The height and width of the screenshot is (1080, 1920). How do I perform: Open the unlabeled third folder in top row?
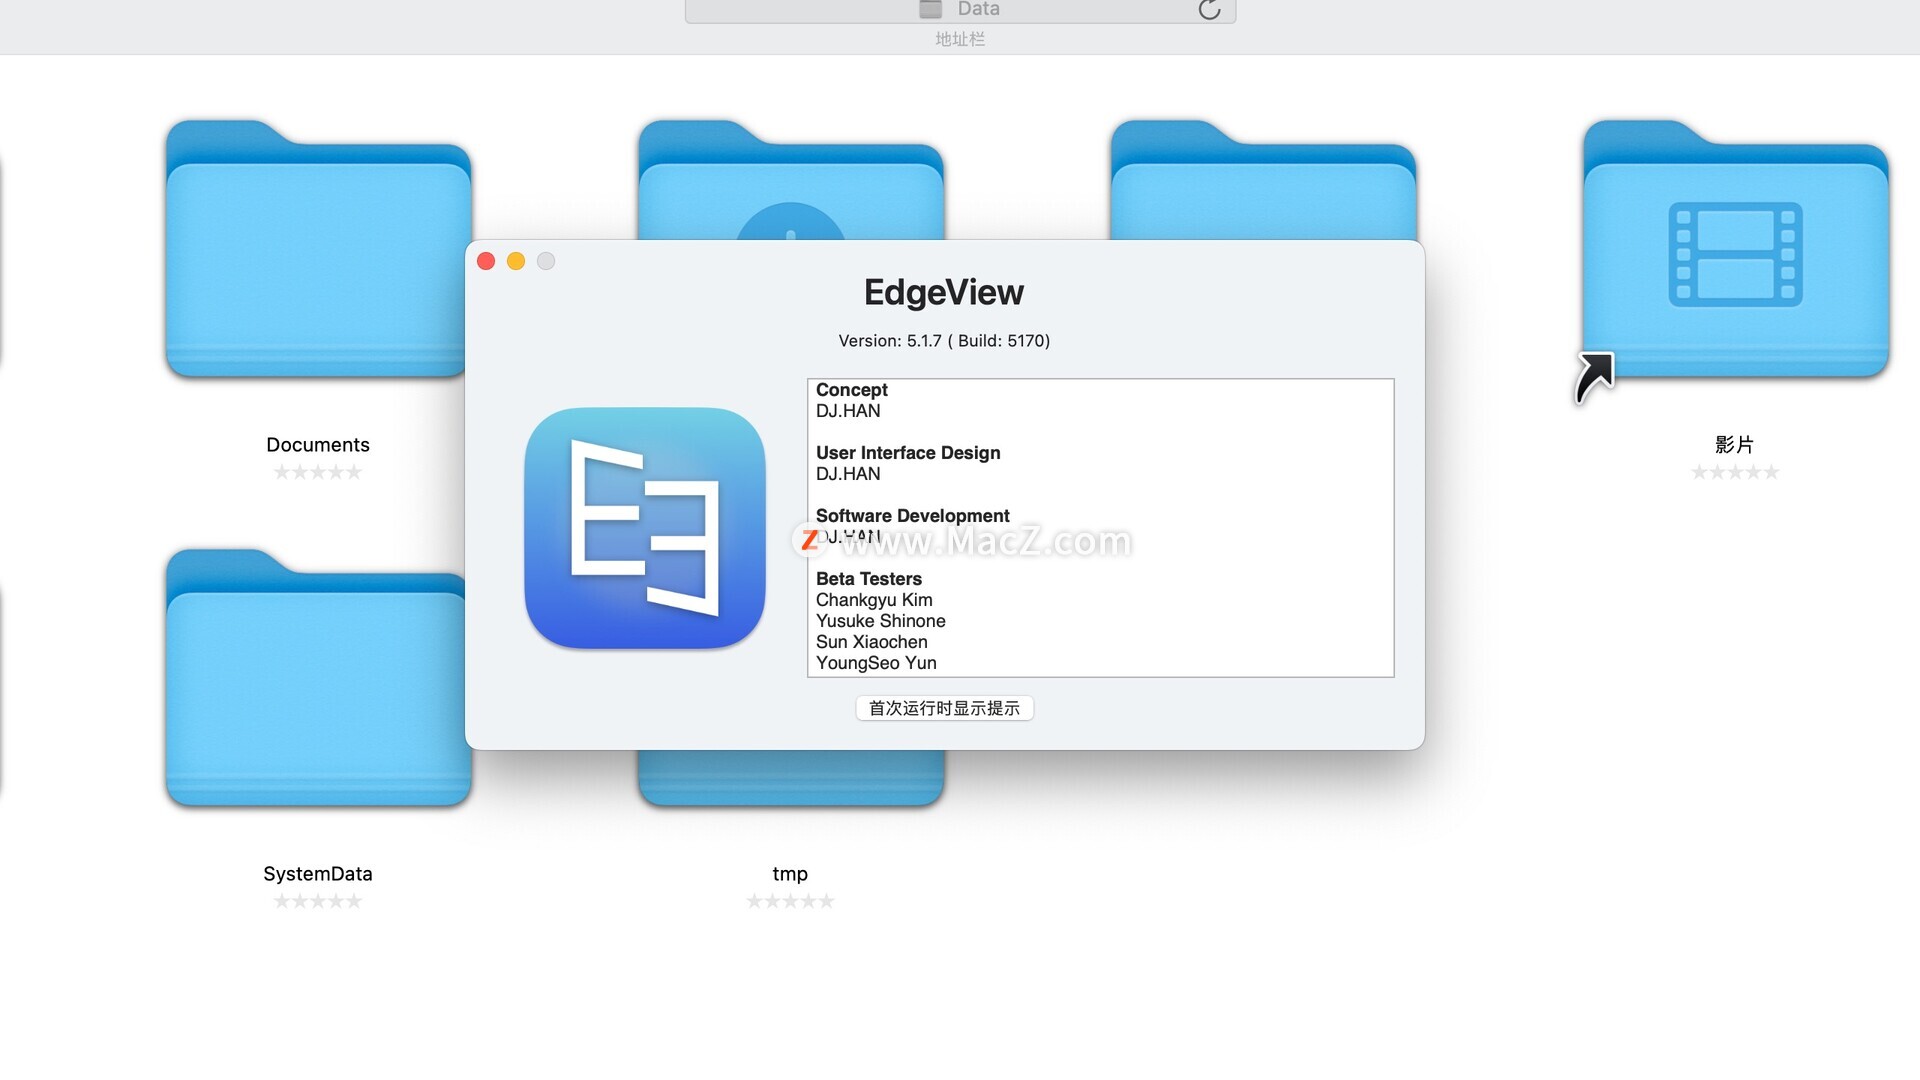pyautogui.click(x=1263, y=180)
